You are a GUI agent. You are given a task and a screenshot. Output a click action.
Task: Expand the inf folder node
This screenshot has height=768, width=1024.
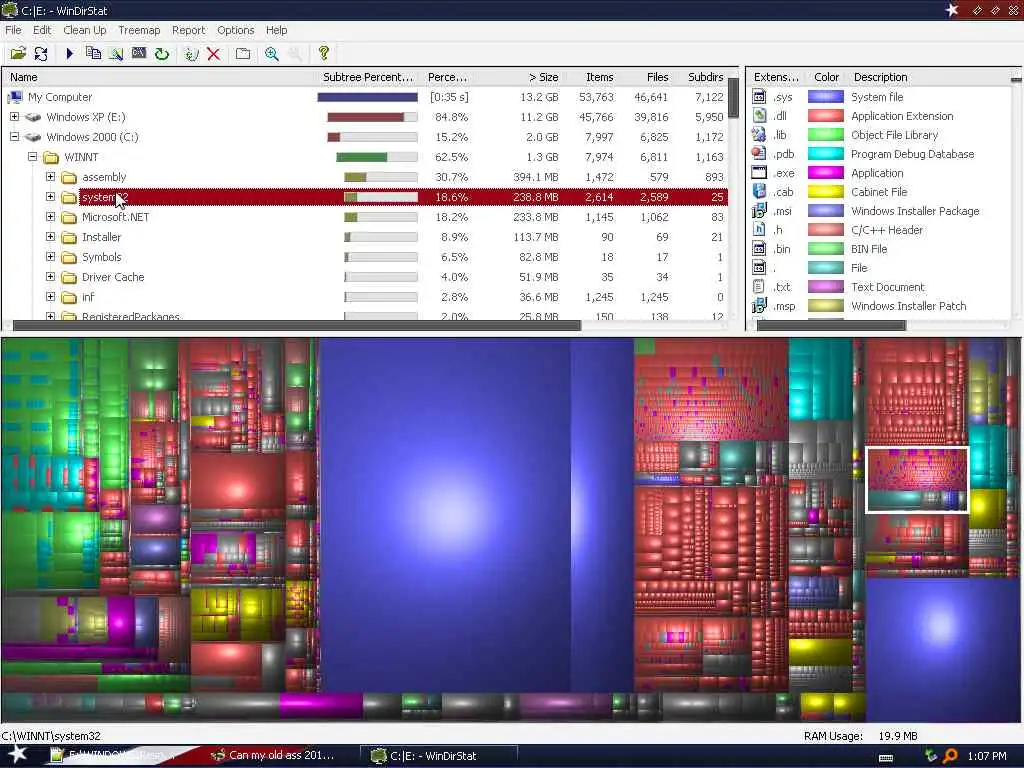[x=50, y=296]
